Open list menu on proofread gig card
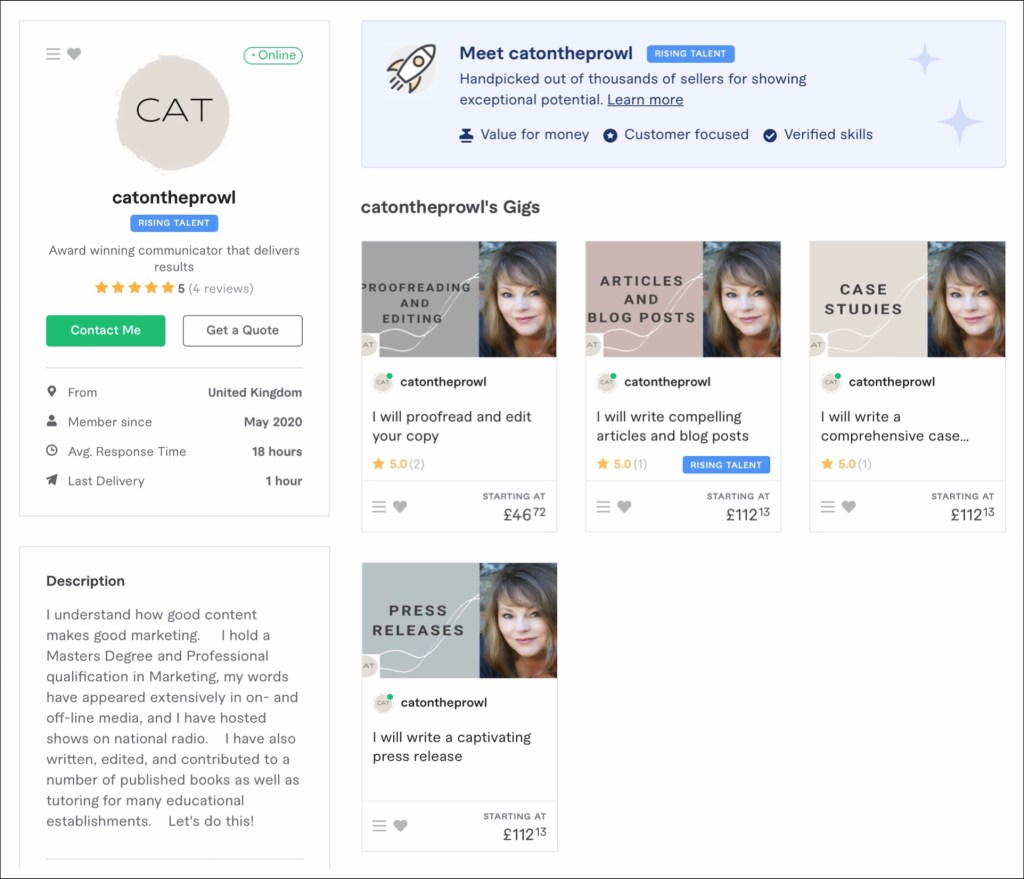Screen dimensions: 1024x879 coord(379,507)
